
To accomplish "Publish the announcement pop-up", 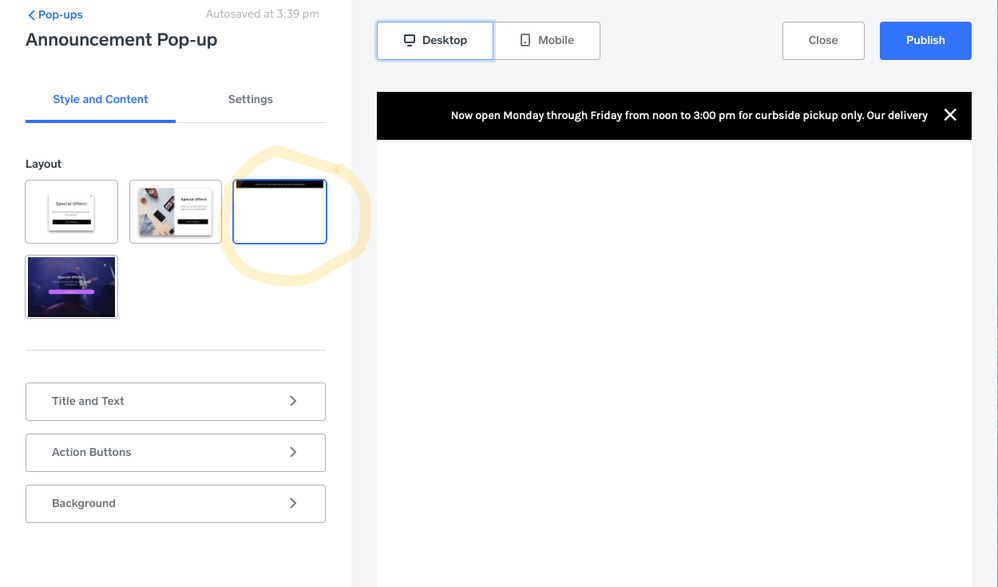I will tap(925, 40).
